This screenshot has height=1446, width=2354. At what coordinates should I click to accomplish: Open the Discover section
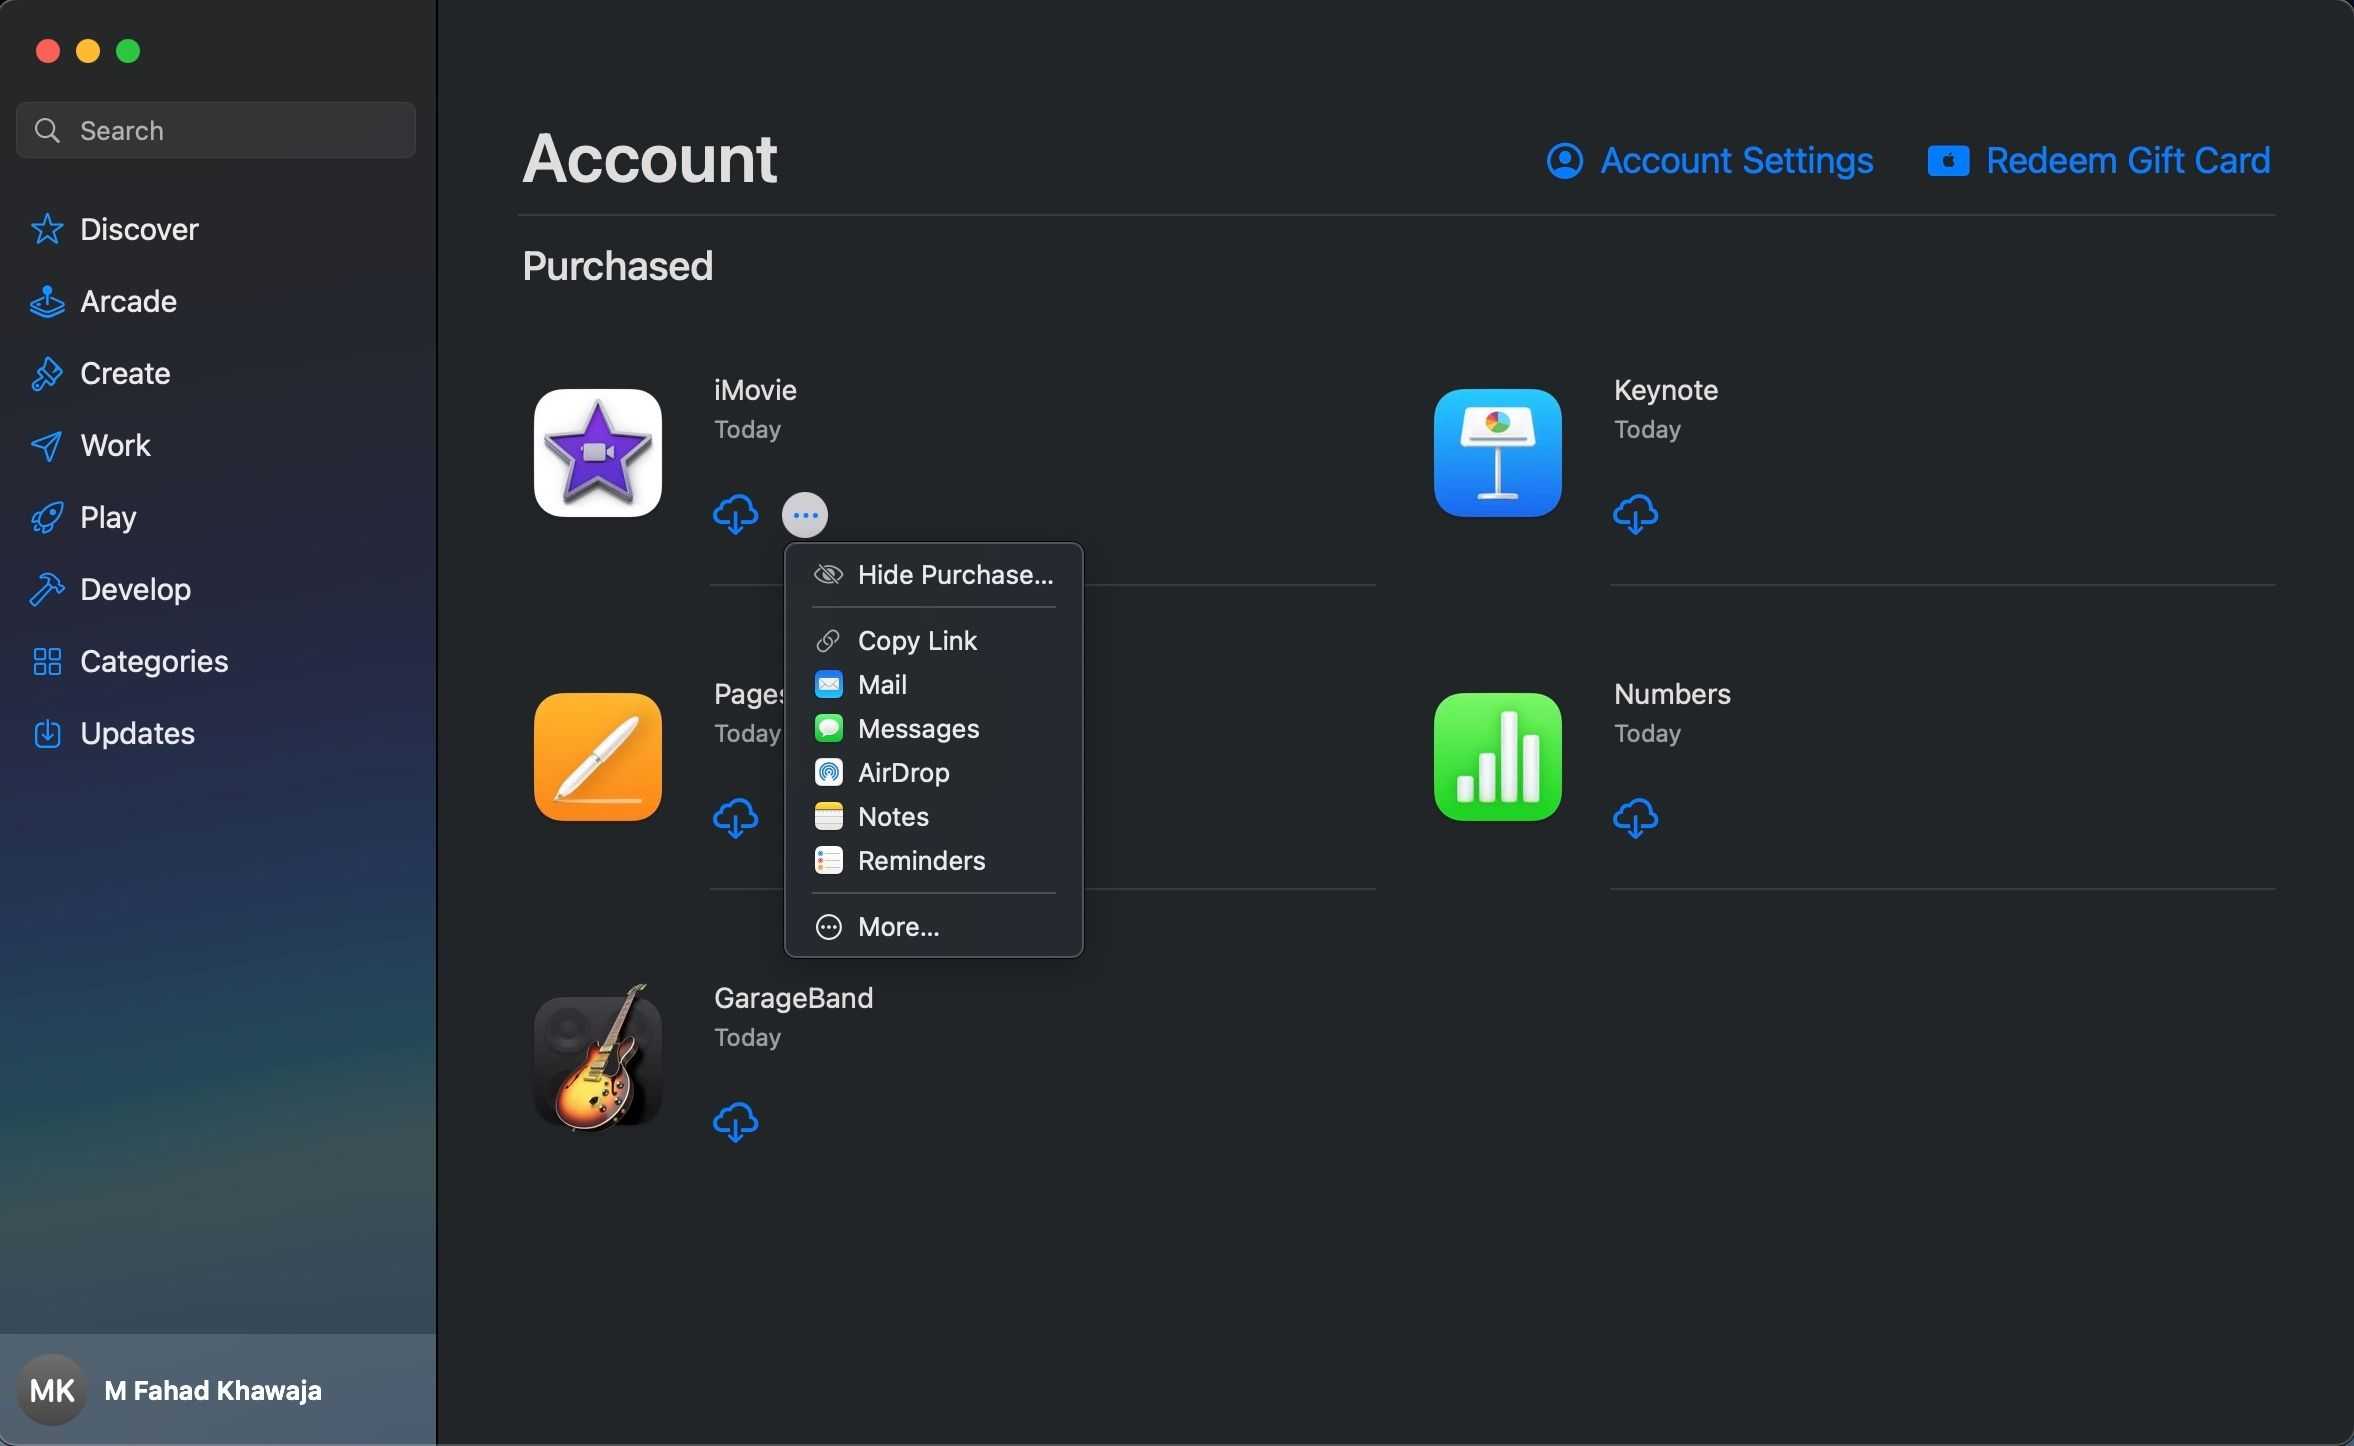[x=216, y=229]
